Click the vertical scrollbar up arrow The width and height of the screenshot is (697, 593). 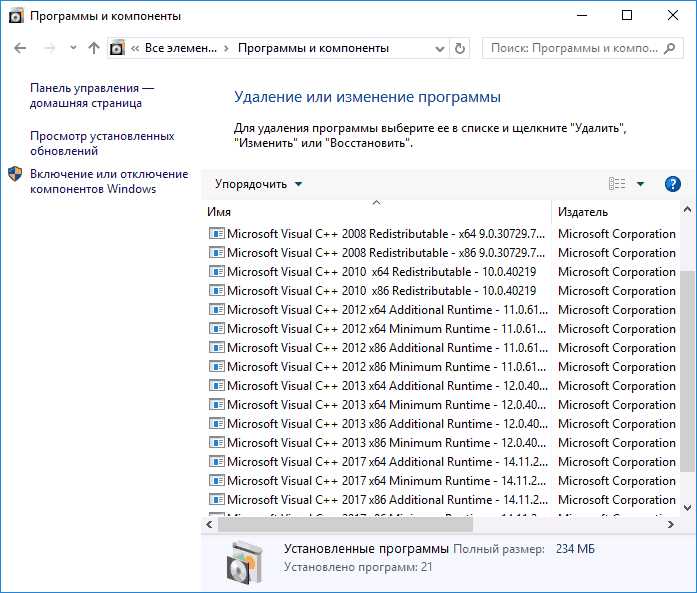(687, 209)
